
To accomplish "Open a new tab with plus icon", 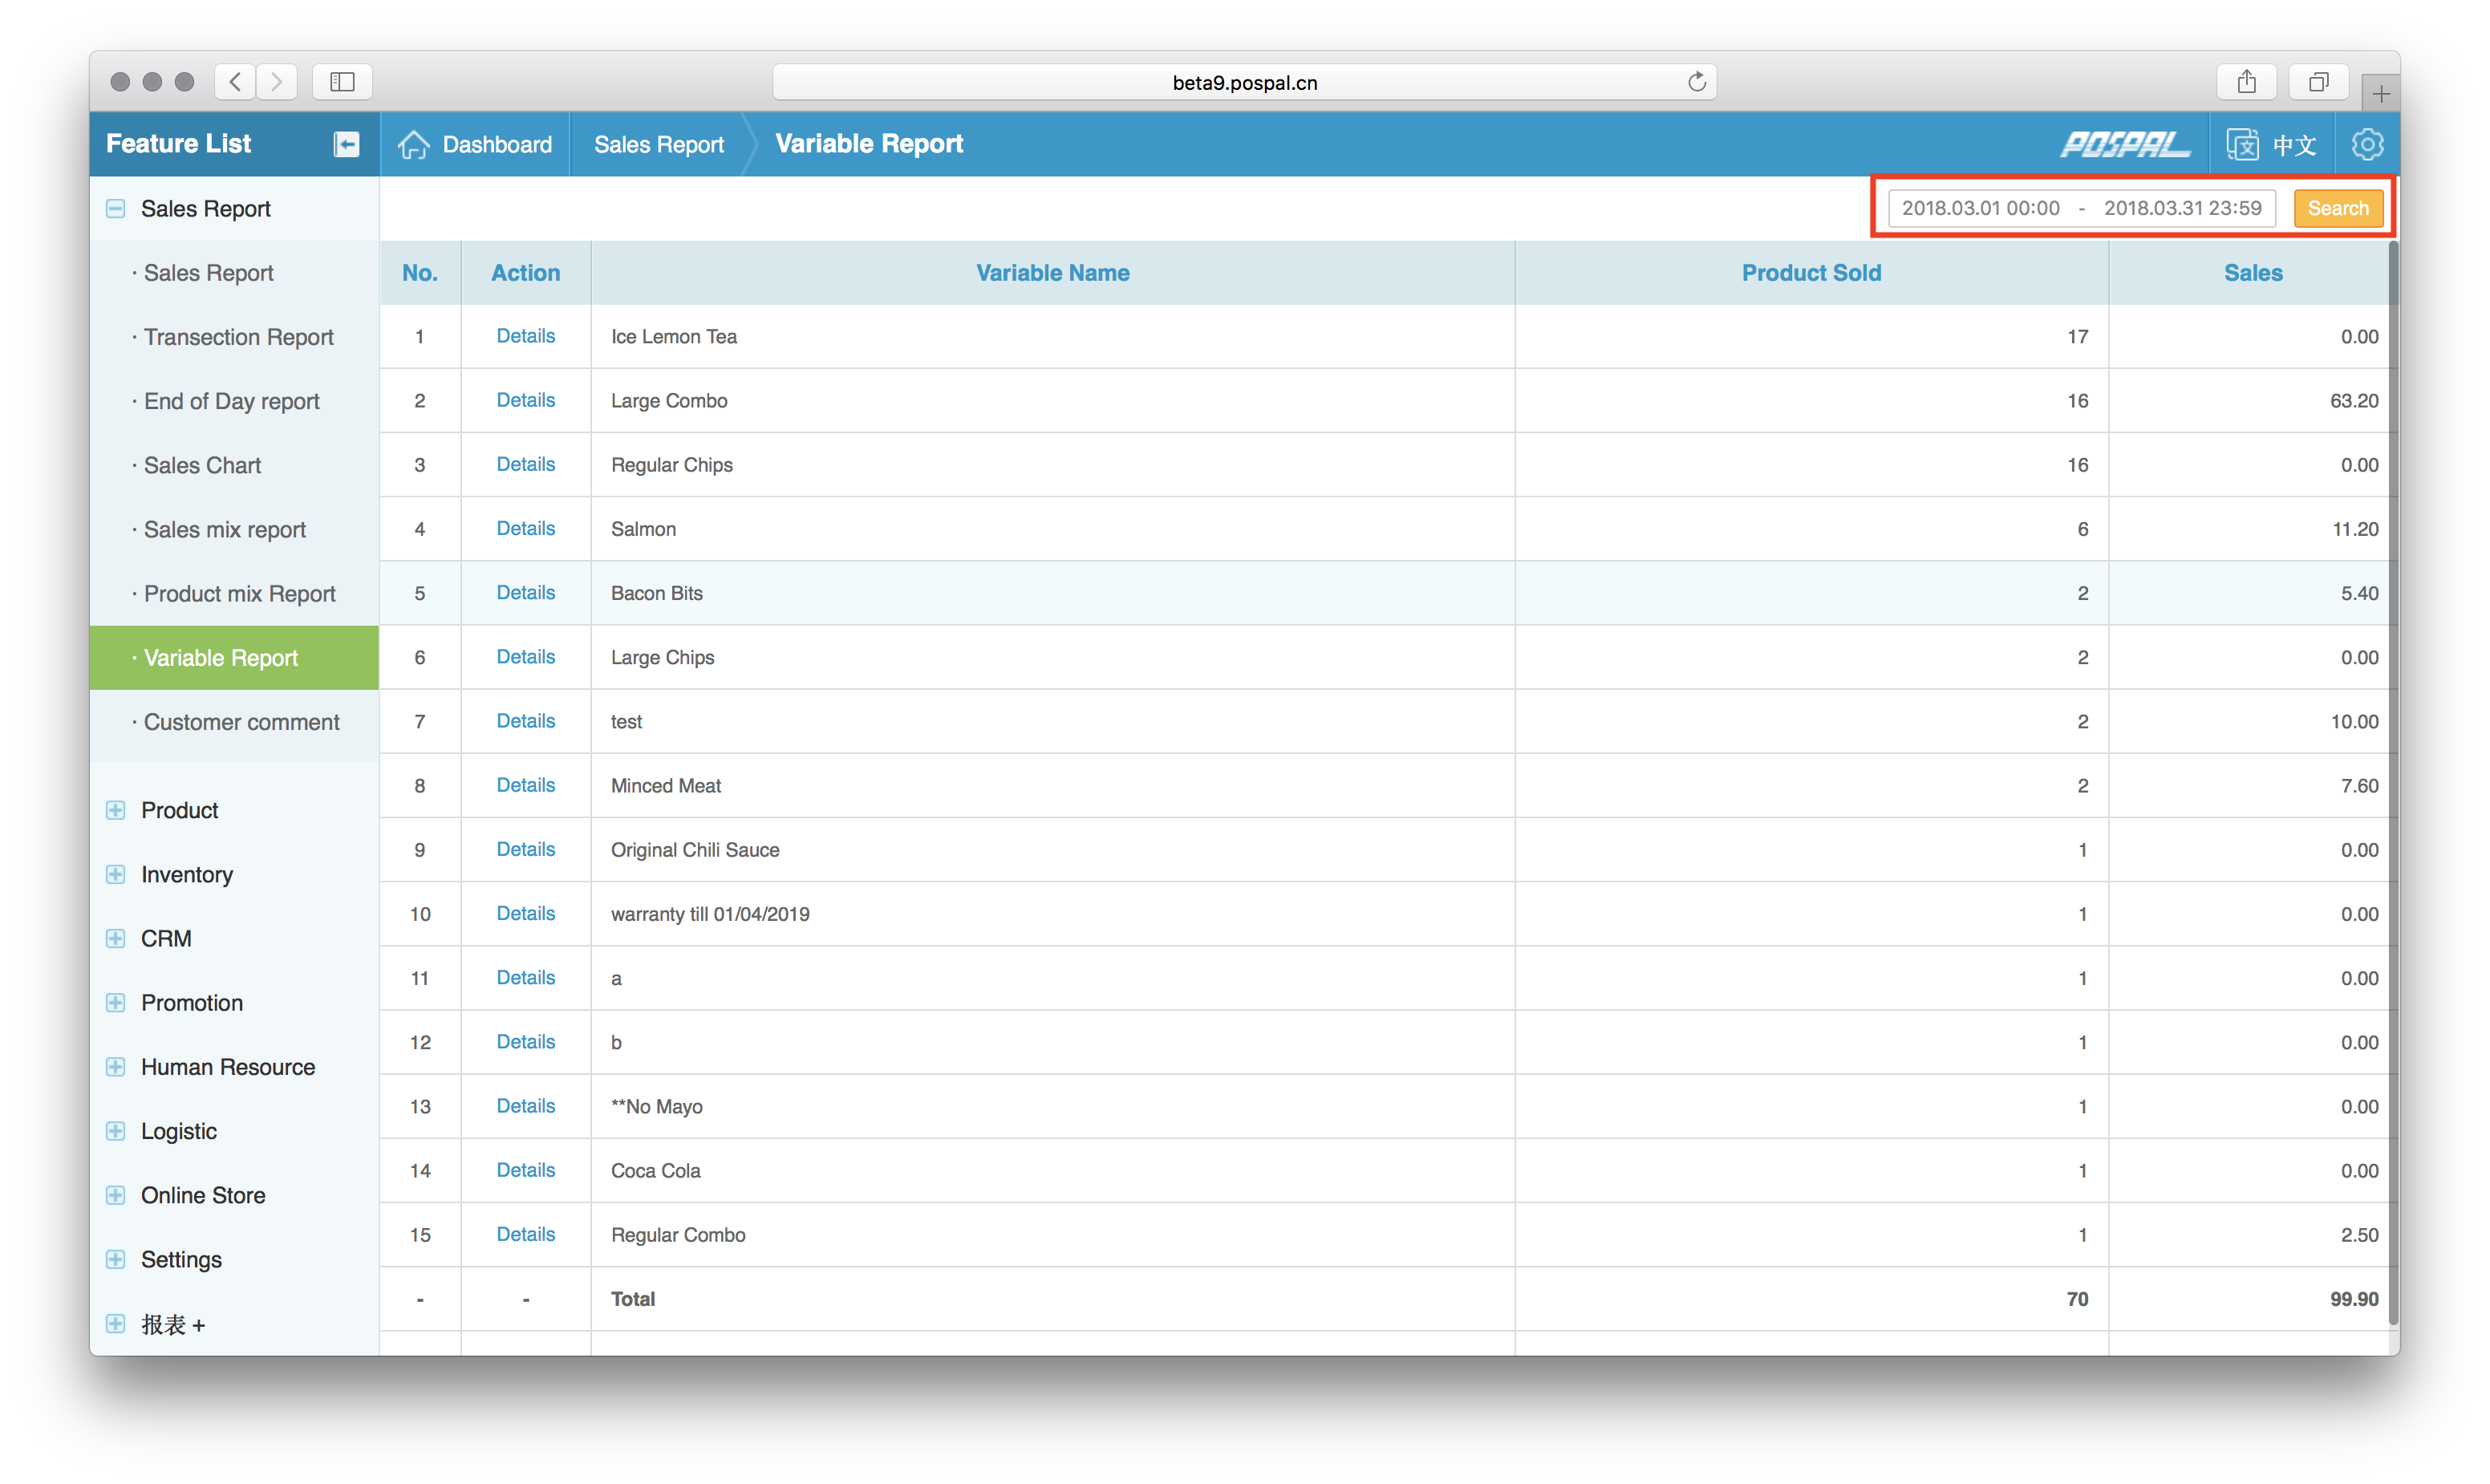I will coord(2381,94).
